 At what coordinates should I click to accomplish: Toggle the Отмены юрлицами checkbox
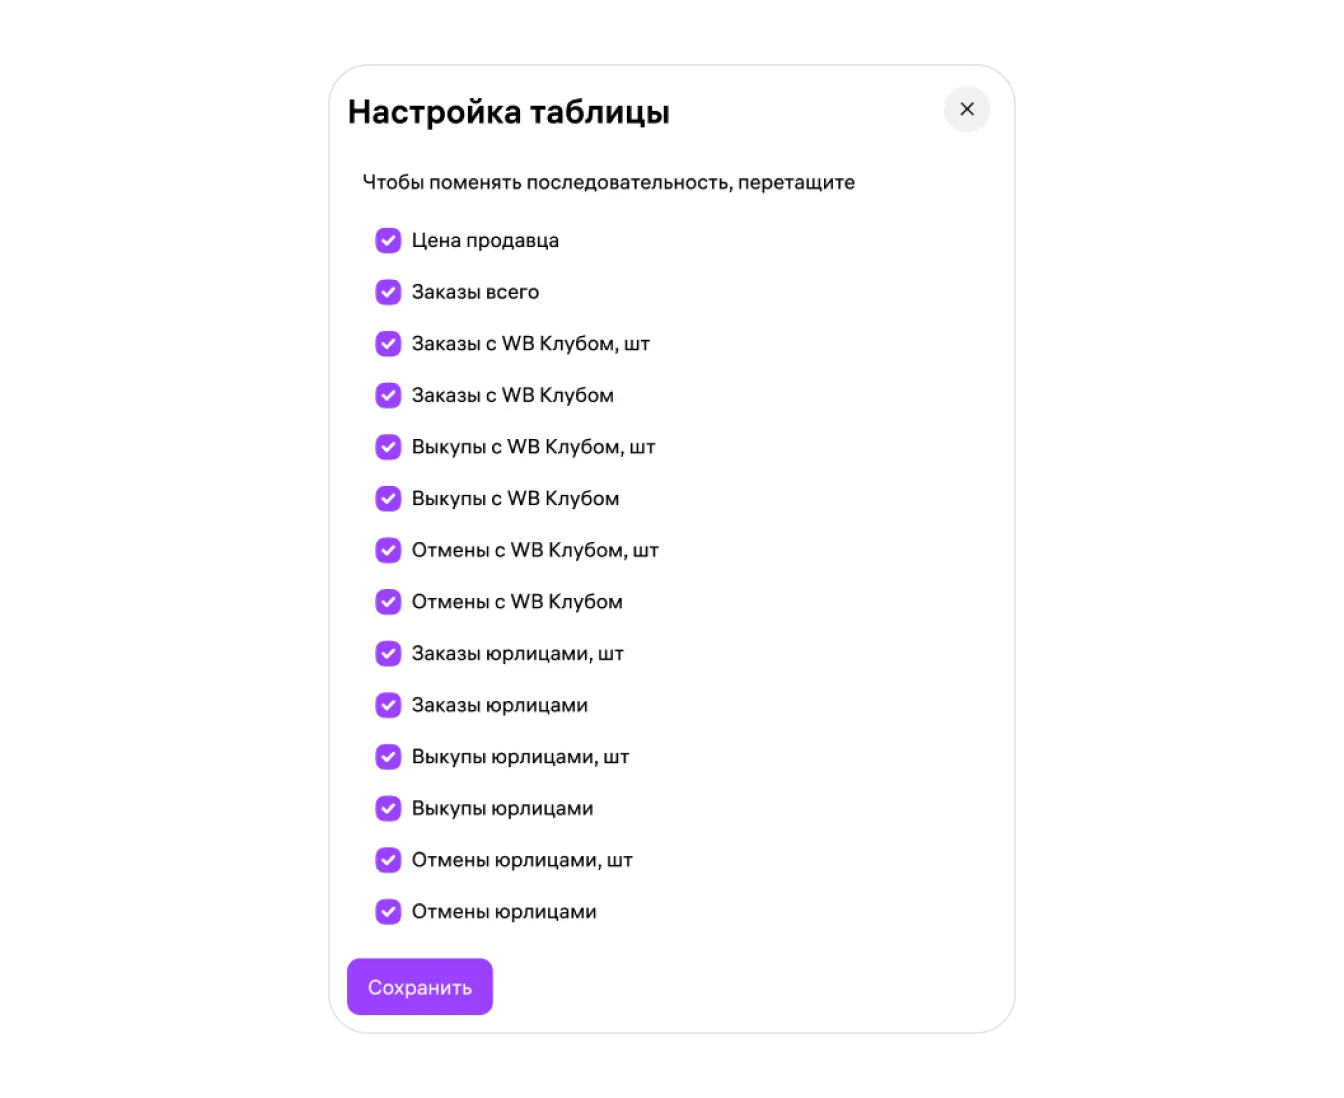coord(388,912)
